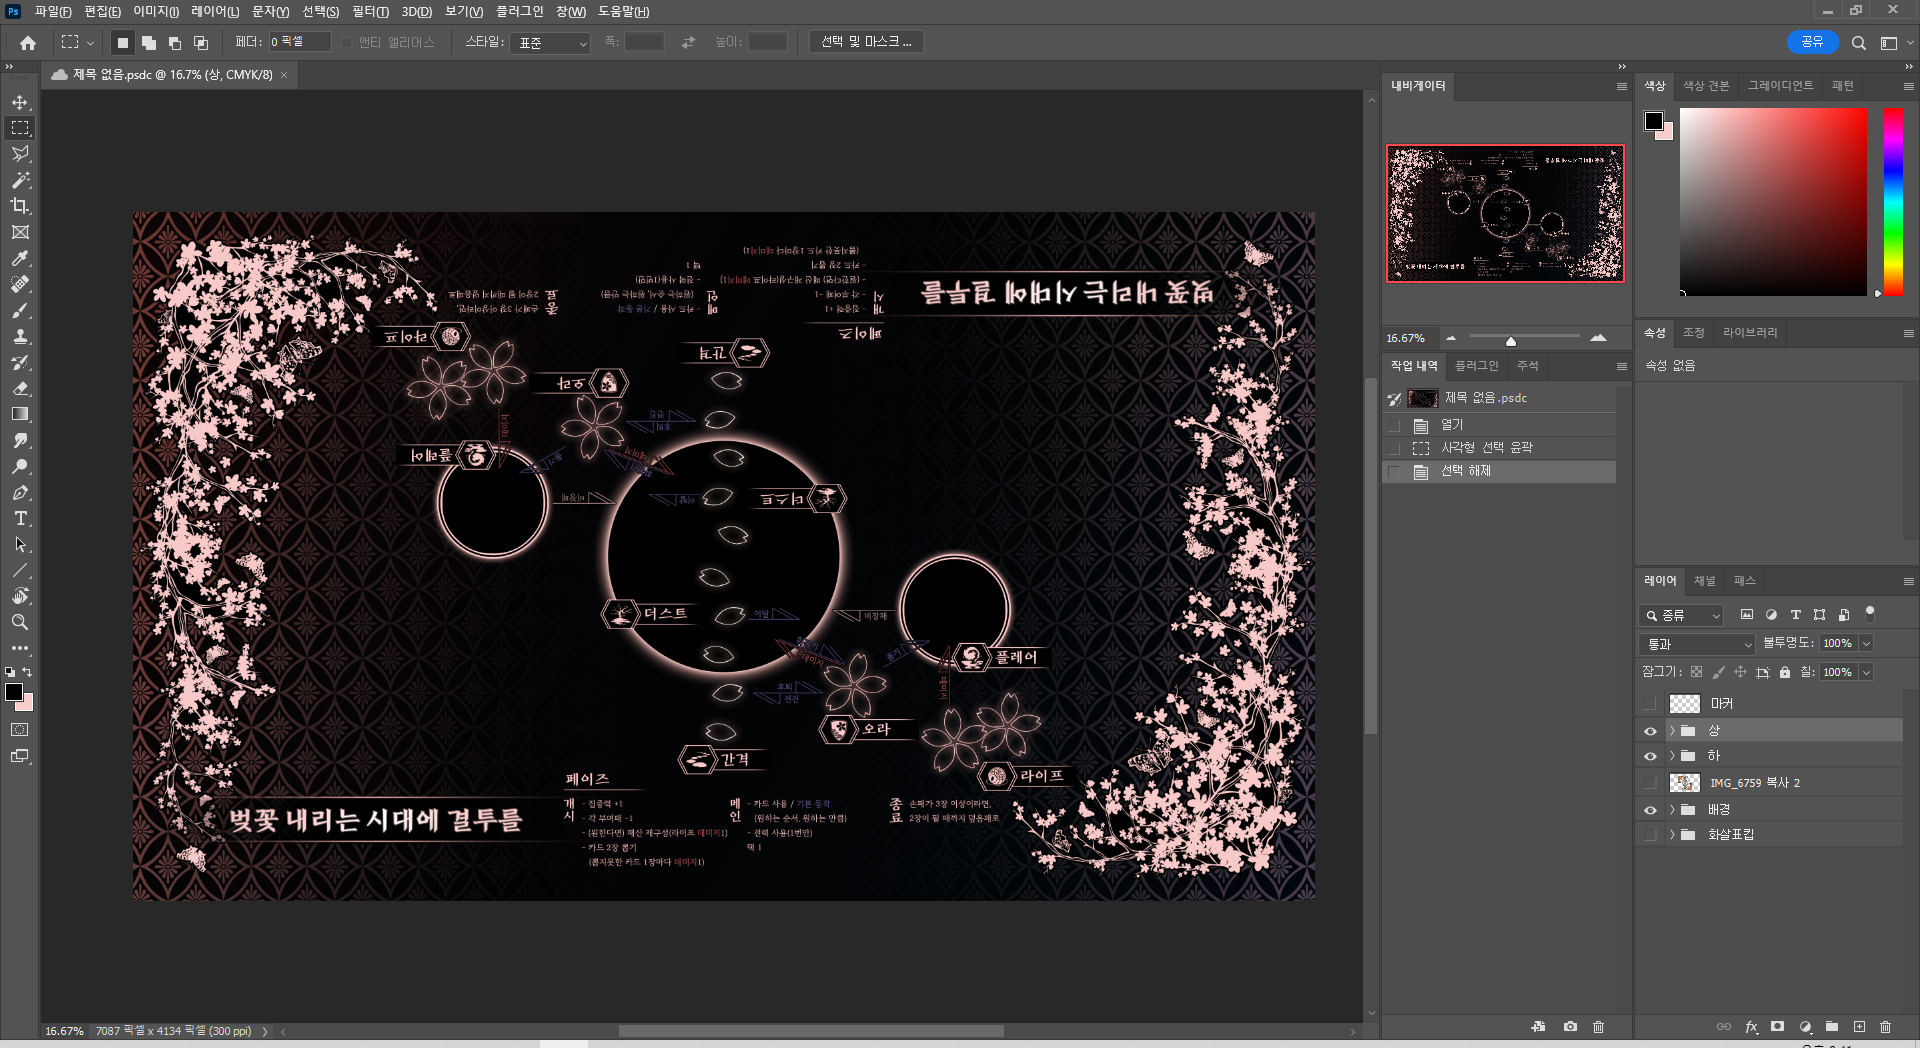The image size is (1920, 1048).
Task: Show the 마커 layer
Action: pyautogui.click(x=1650, y=704)
